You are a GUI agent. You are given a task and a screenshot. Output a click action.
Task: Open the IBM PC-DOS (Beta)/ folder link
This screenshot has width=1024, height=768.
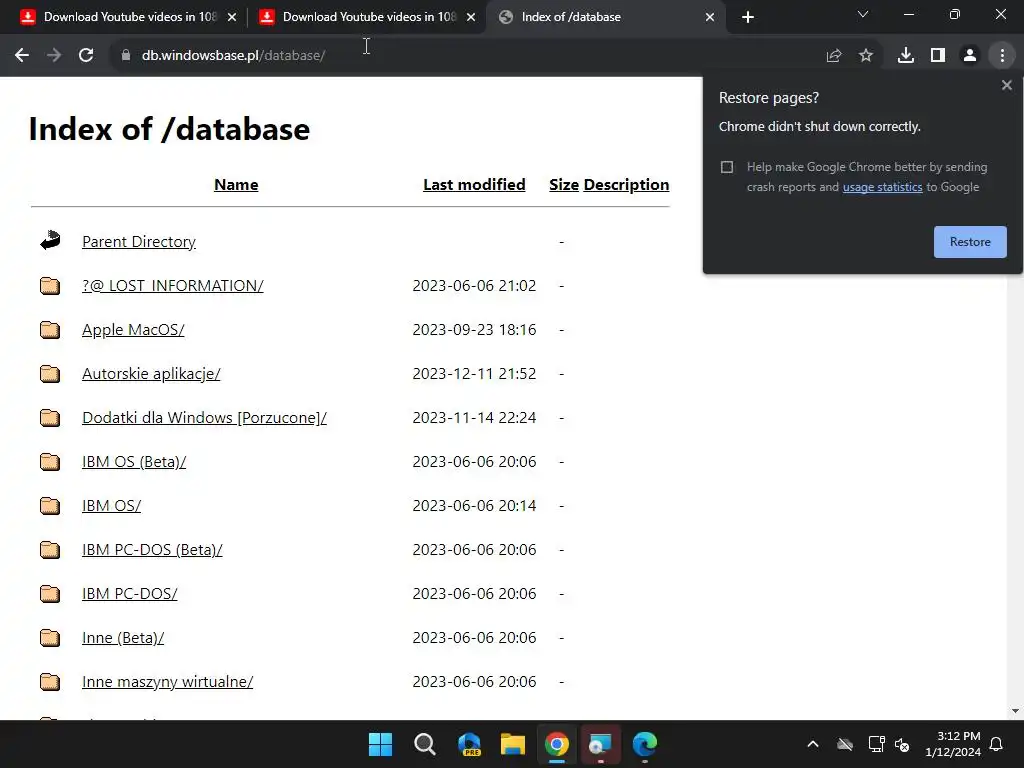[x=152, y=550]
